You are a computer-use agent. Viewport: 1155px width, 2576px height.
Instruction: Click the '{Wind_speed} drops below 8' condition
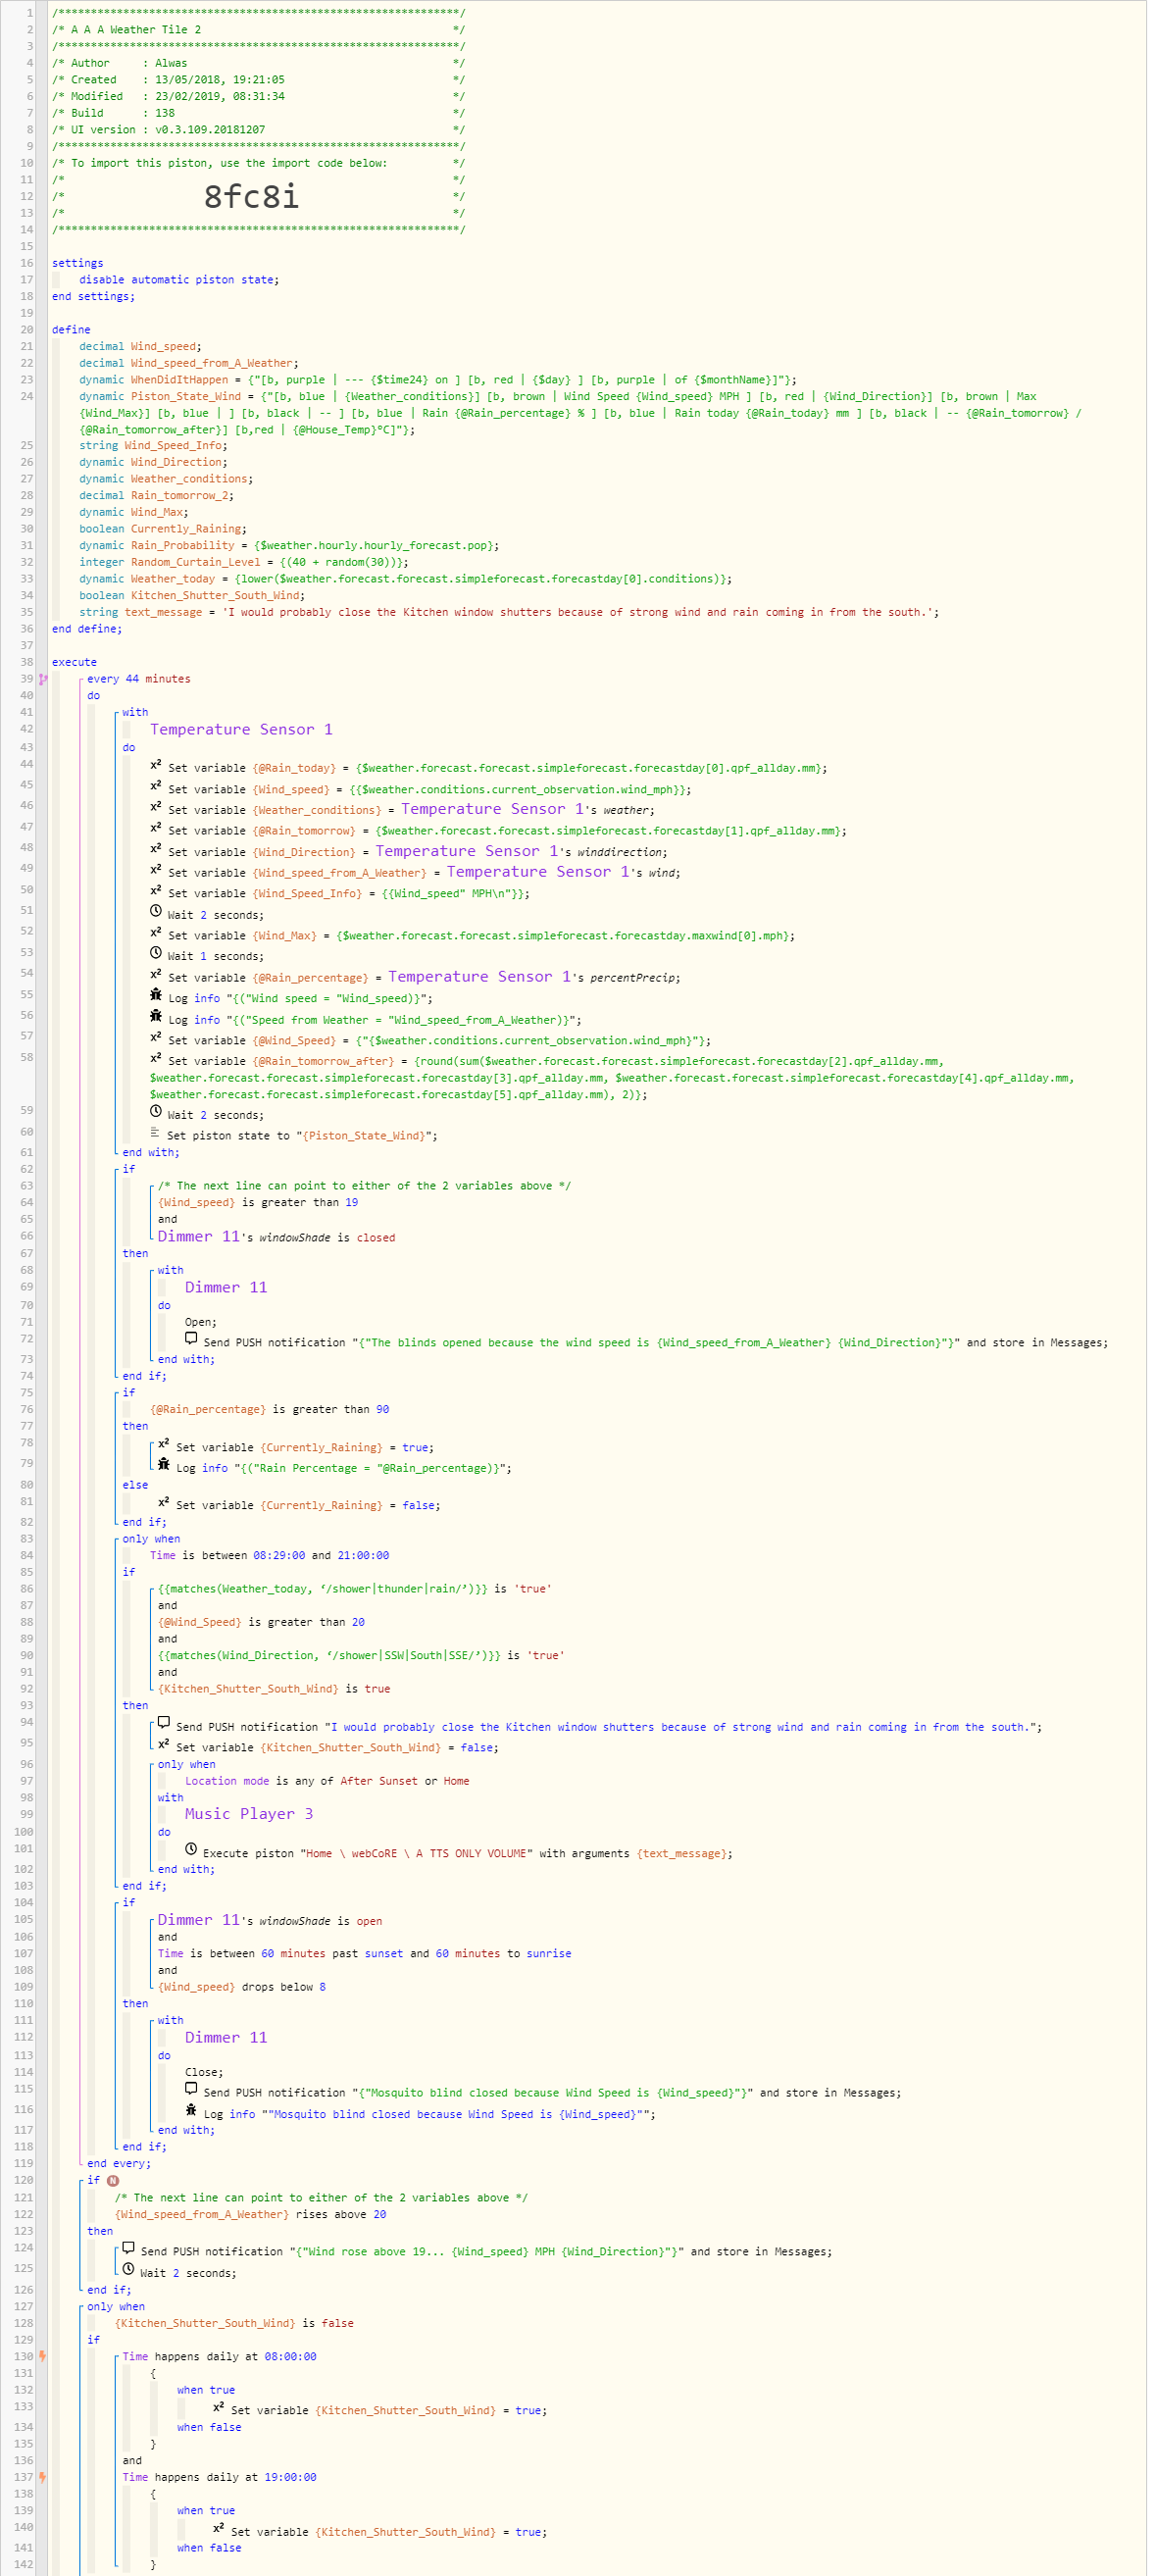click(x=242, y=1987)
